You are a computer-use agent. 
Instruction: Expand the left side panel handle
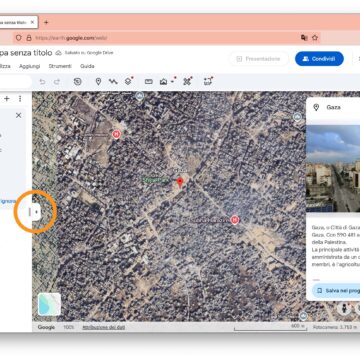pos(36,212)
